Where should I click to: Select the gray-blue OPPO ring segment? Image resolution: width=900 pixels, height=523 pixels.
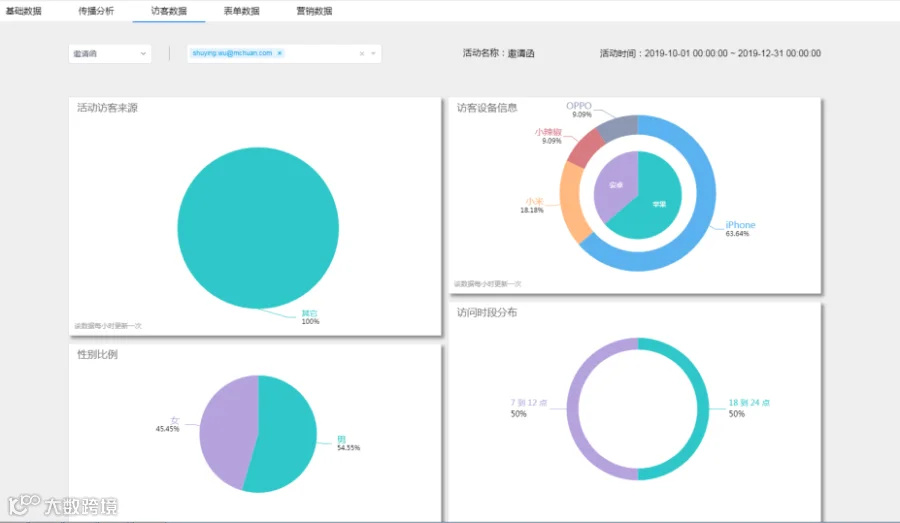point(619,127)
